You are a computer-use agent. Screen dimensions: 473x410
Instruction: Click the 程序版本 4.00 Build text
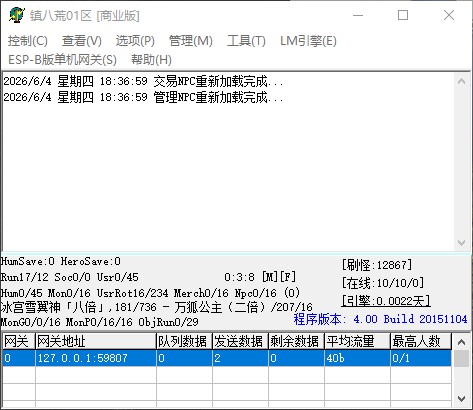[x=380, y=319]
